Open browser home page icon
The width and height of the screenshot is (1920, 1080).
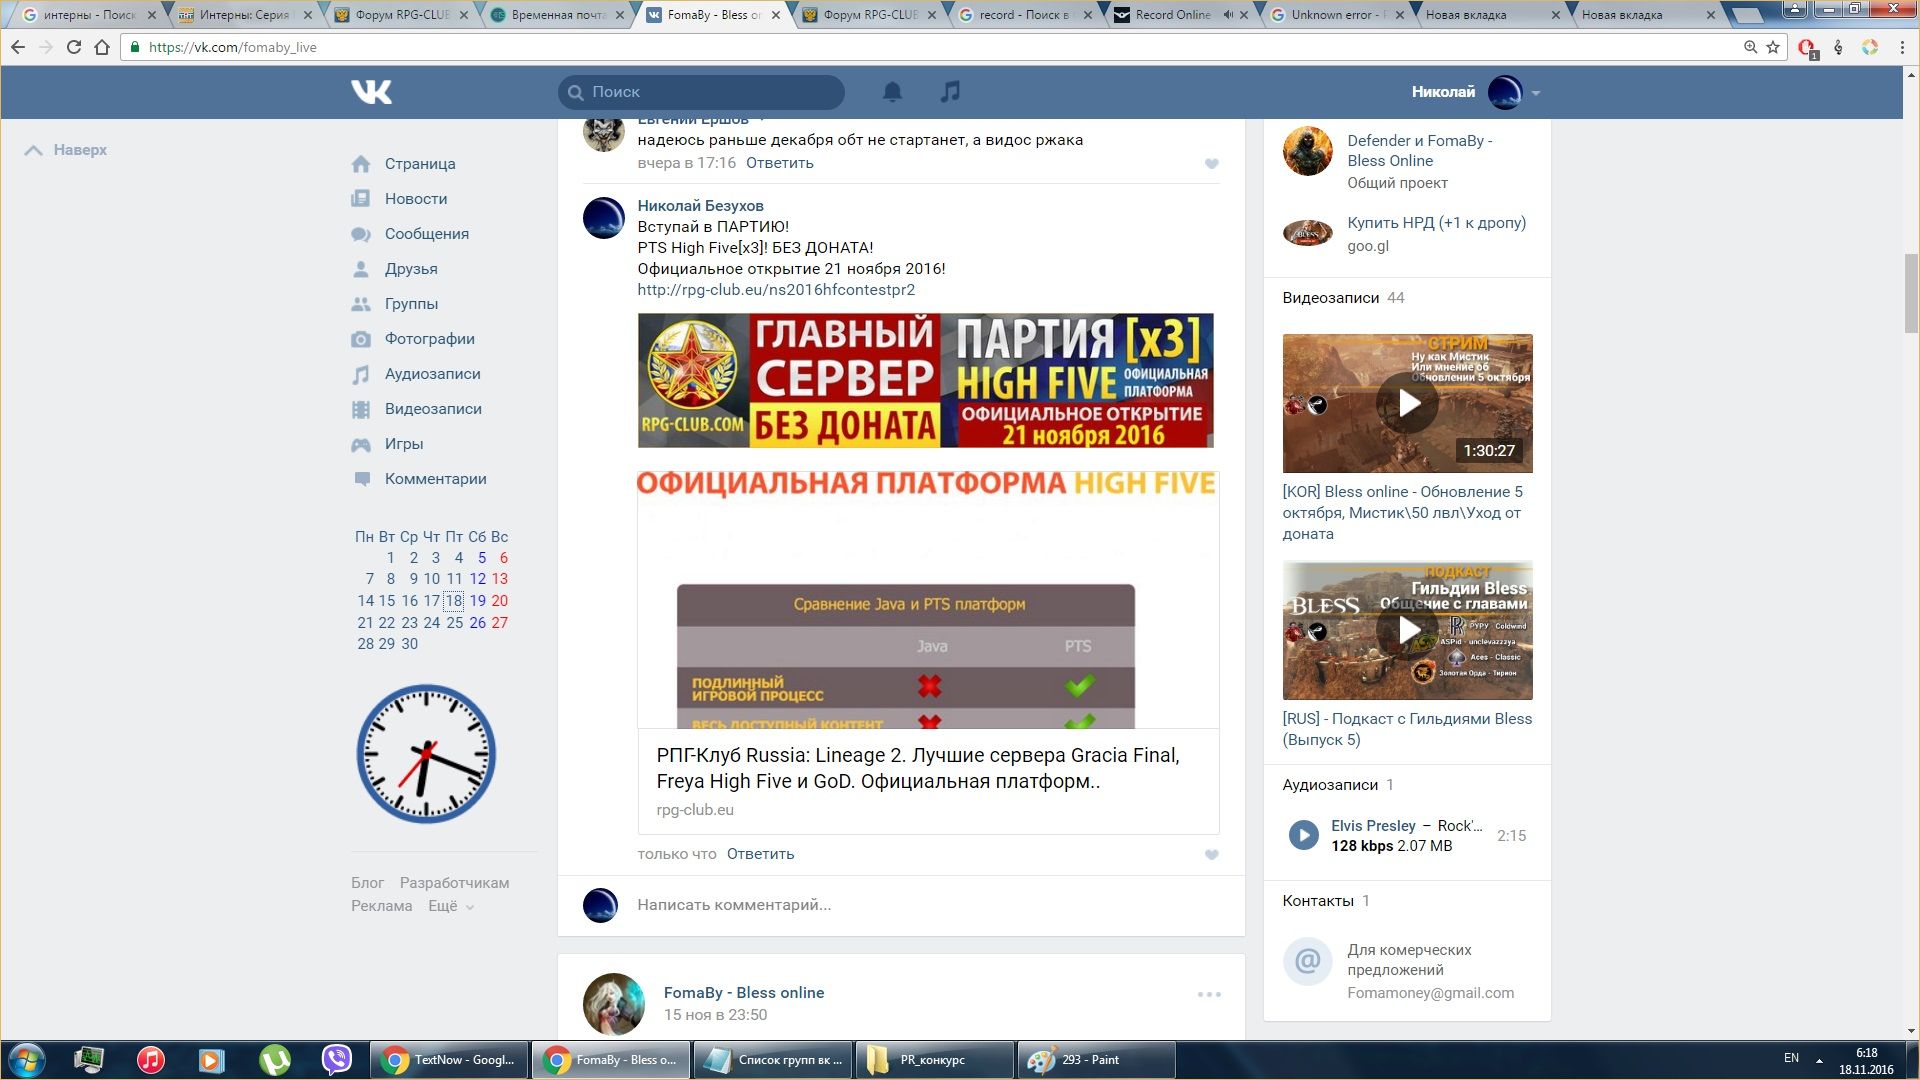102,47
